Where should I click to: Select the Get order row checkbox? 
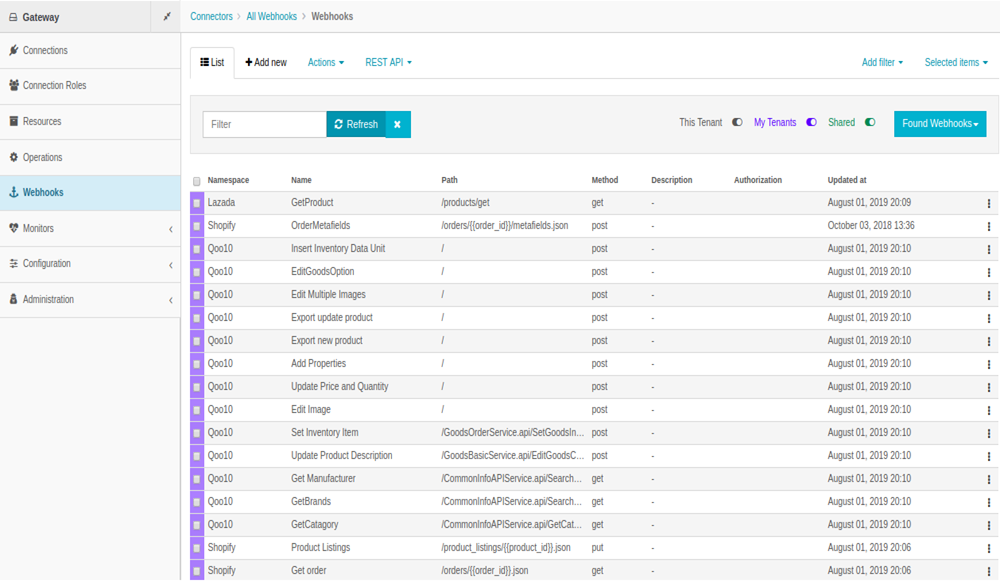tap(196, 571)
